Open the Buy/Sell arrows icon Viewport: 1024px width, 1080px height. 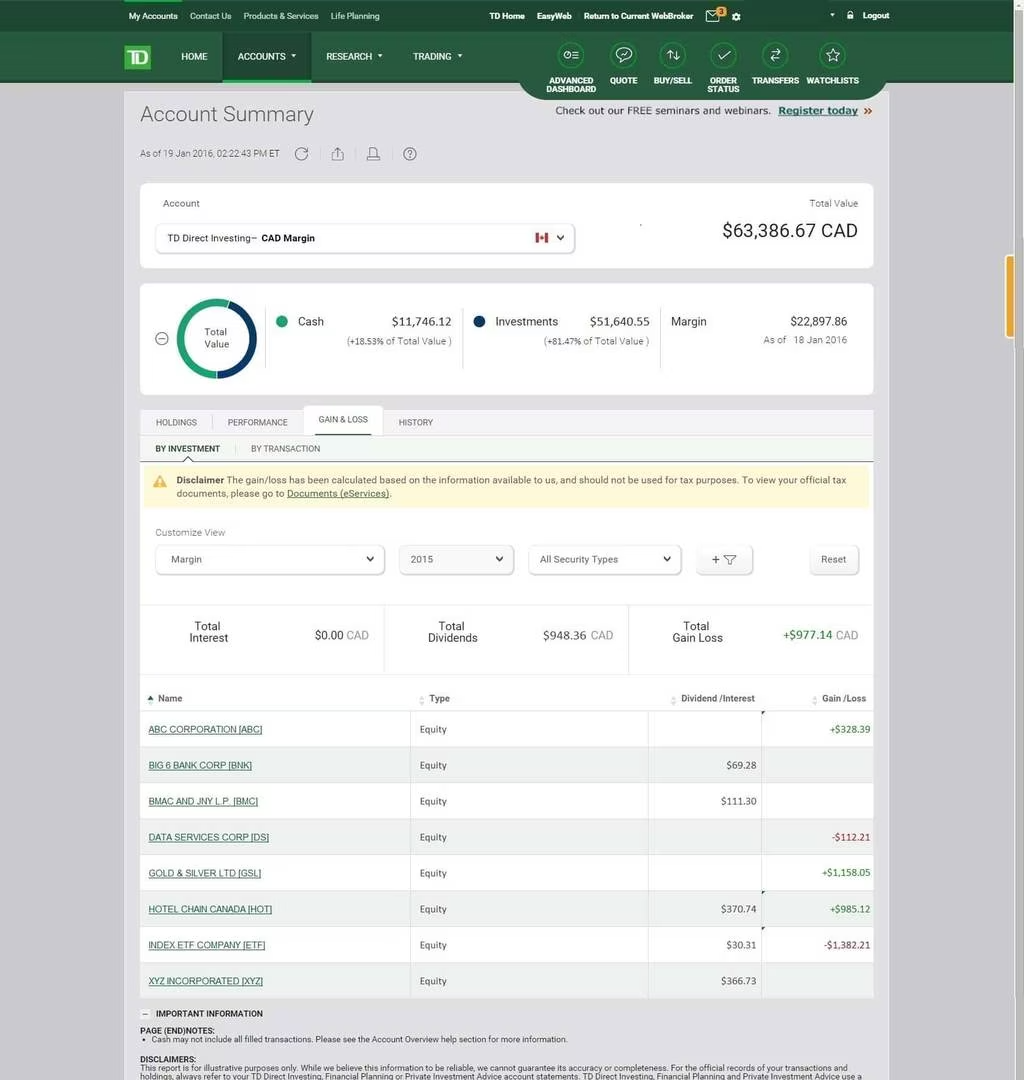pos(673,55)
